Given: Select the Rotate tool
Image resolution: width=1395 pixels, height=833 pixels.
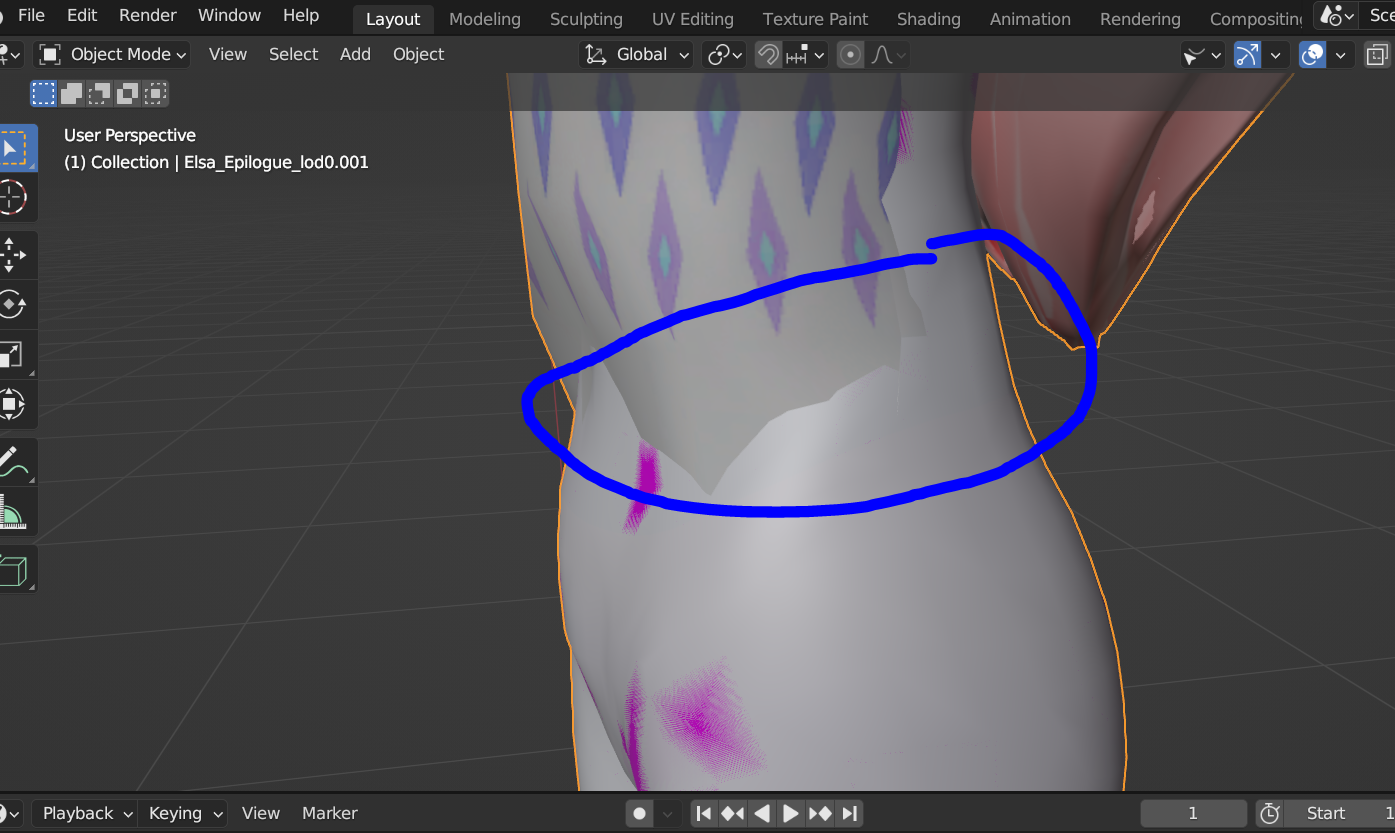Looking at the screenshot, I should [12, 304].
